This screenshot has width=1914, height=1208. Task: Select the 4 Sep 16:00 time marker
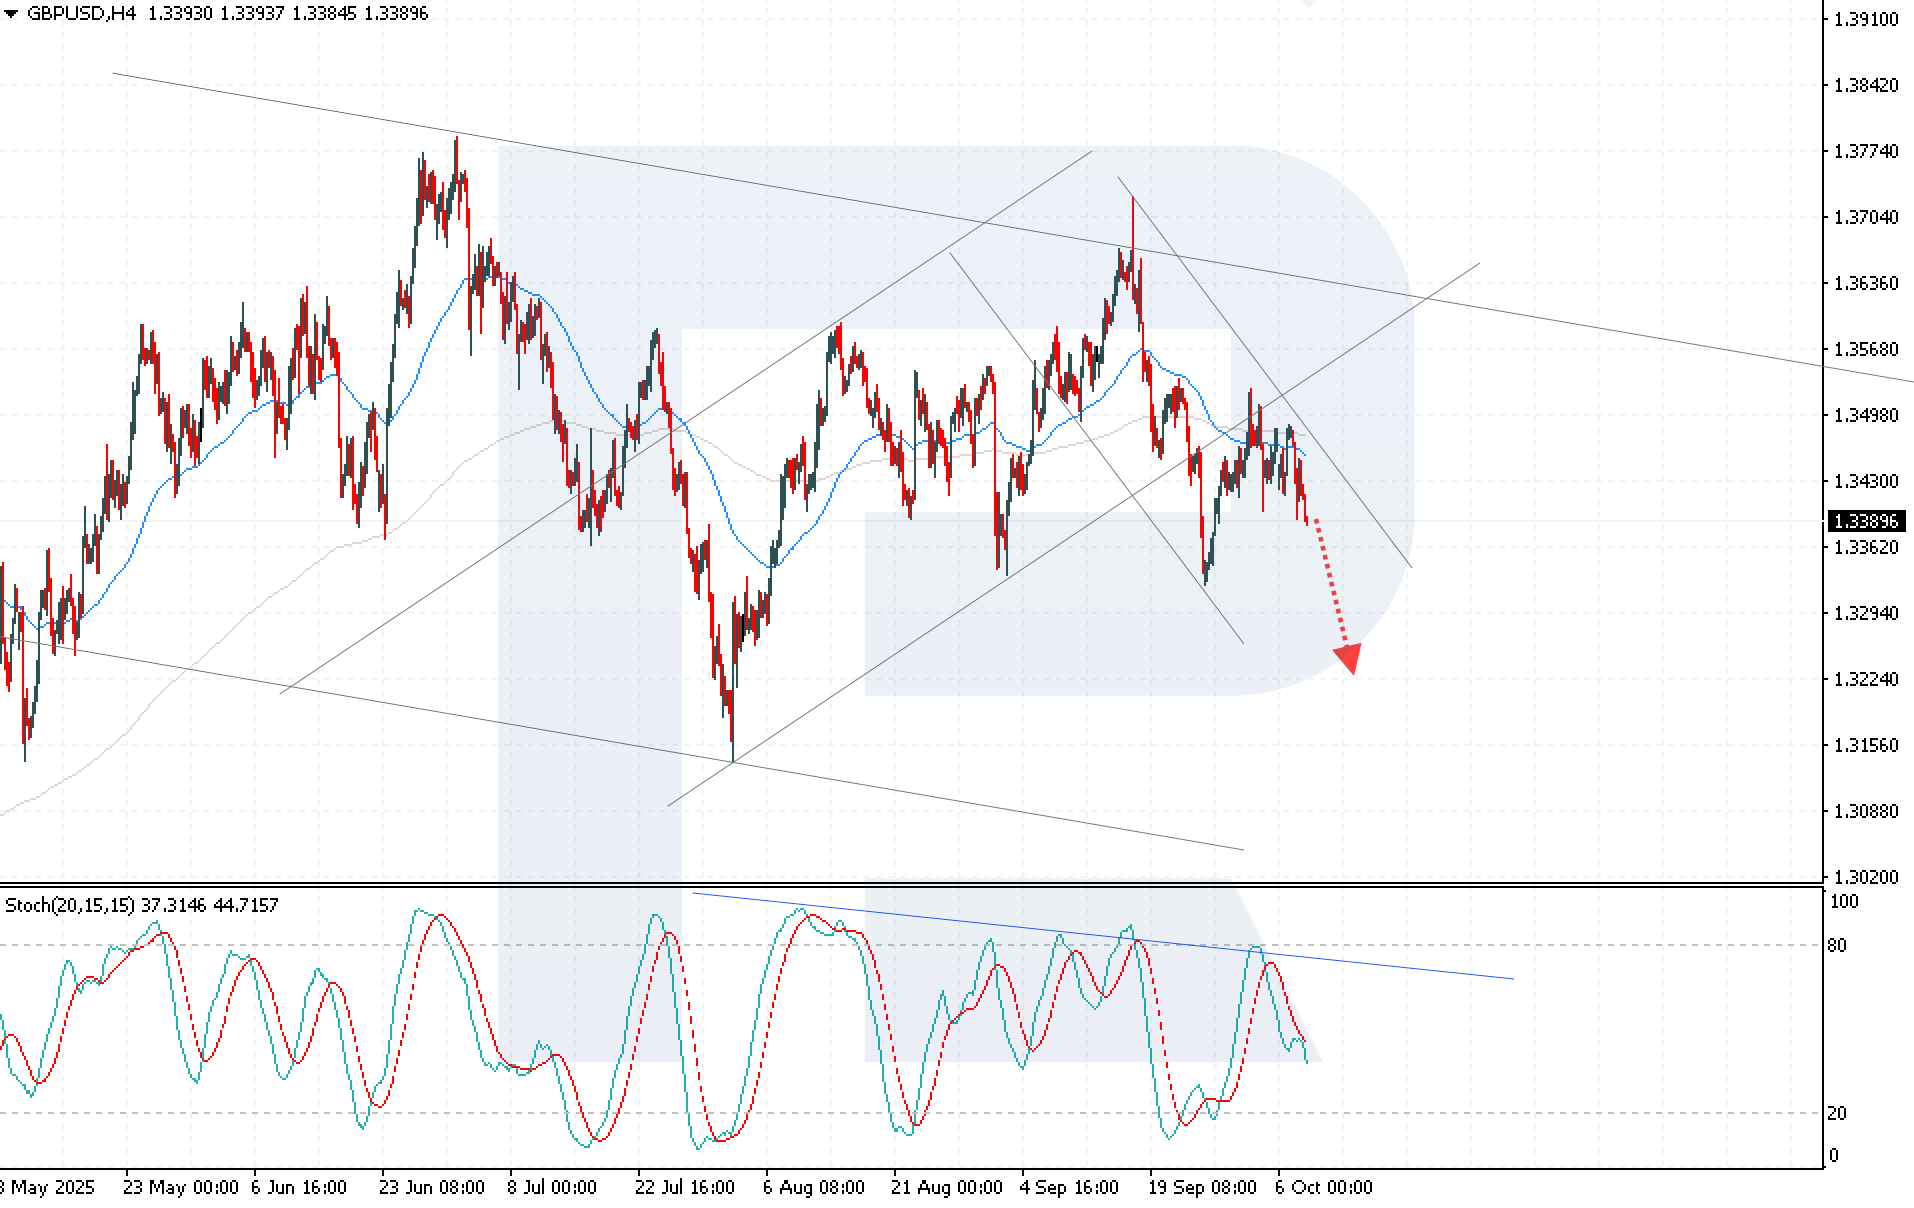click(x=1069, y=1187)
